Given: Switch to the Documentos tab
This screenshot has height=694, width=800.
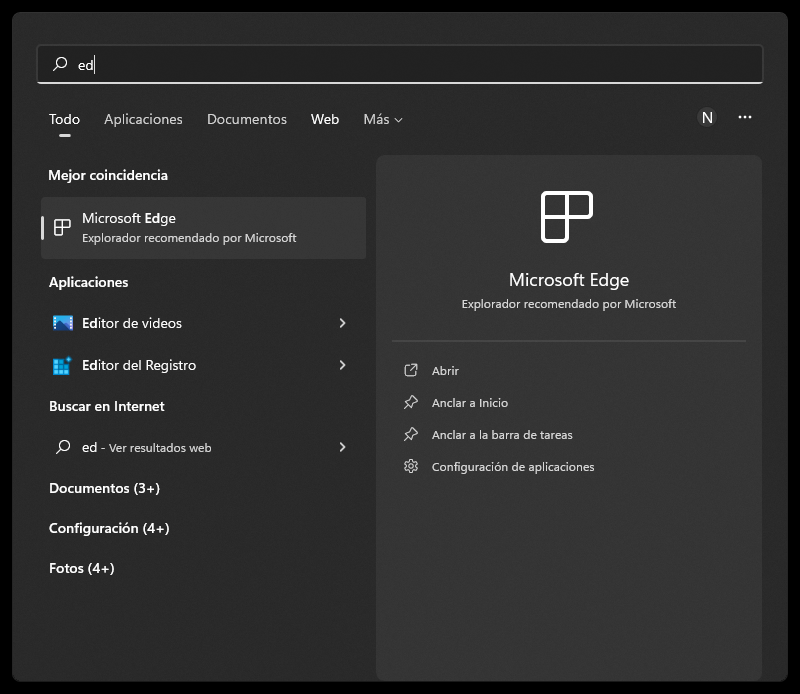Looking at the screenshot, I should click(x=247, y=119).
